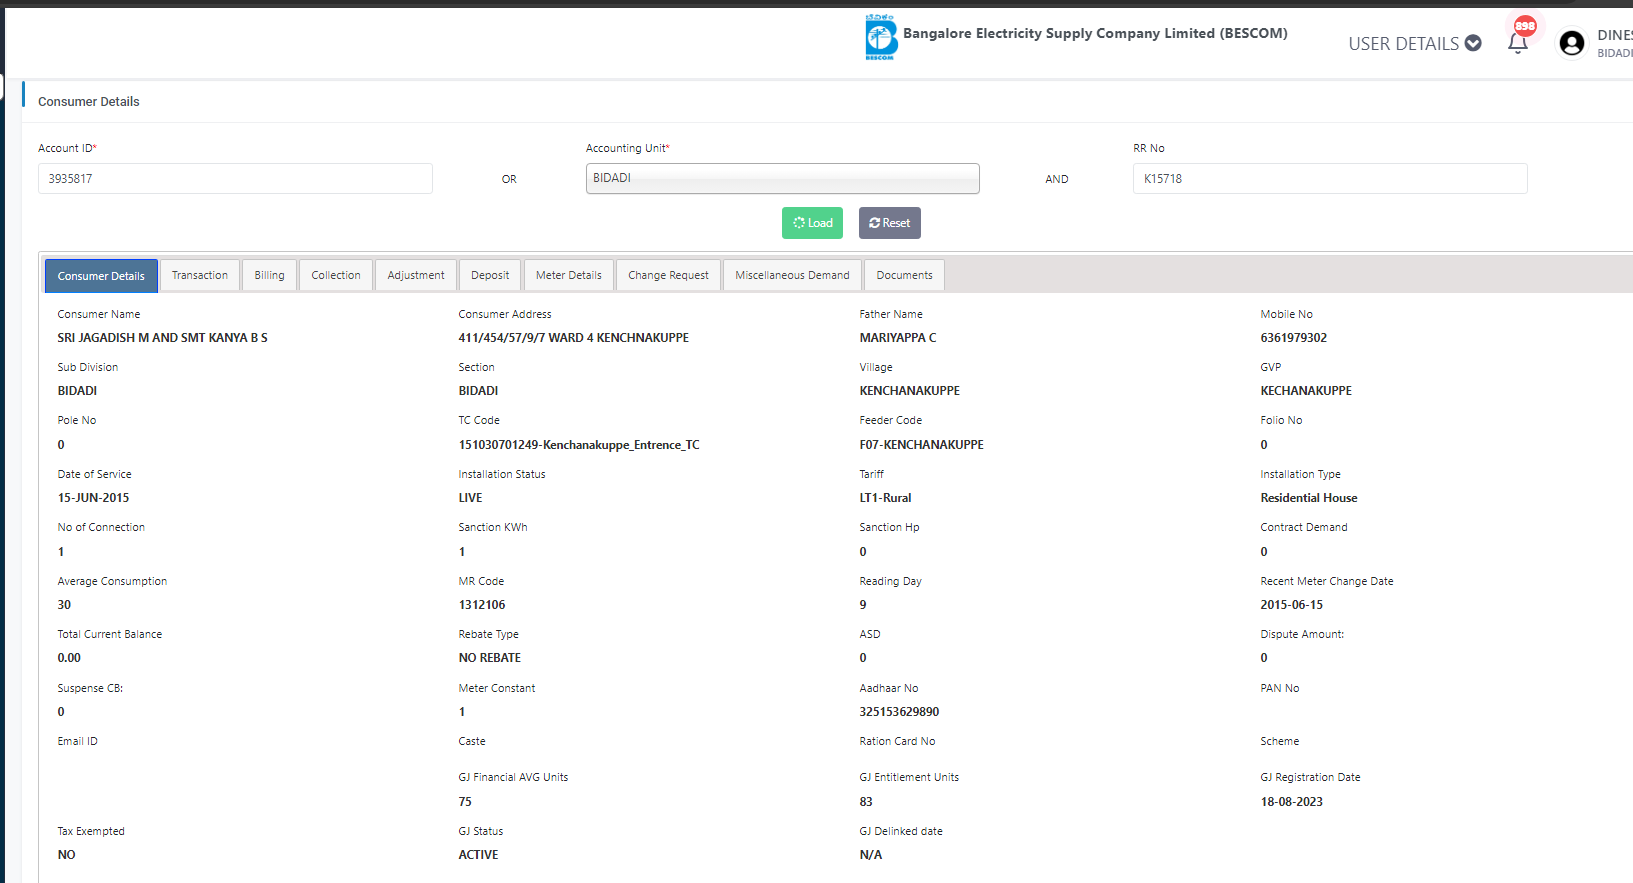The image size is (1633, 883).
Task: Select reading day value 9
Action: point(863,605)
